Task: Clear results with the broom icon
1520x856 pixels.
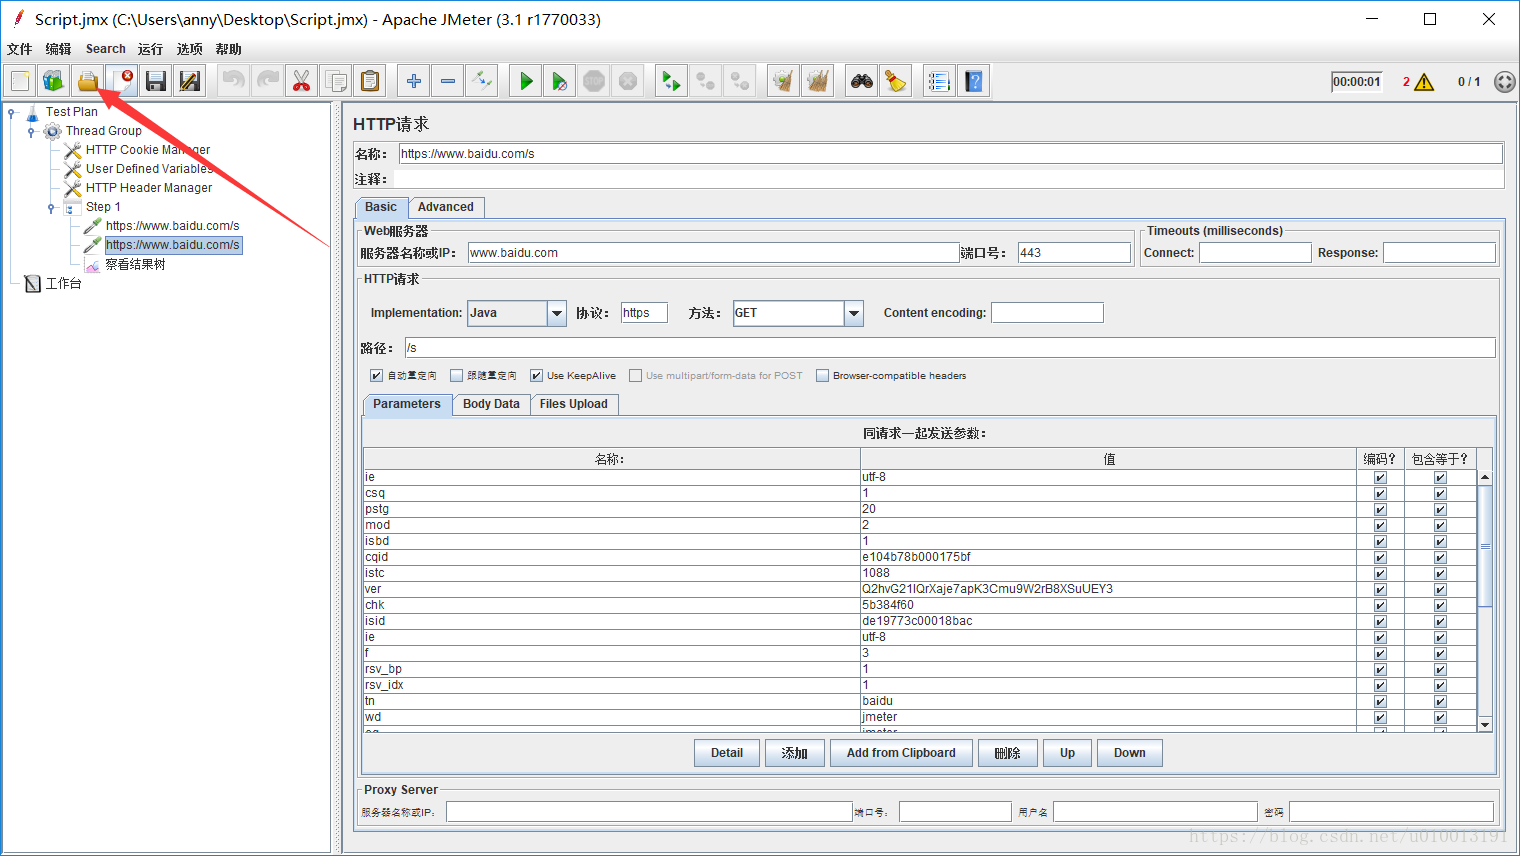Action: 784,81
